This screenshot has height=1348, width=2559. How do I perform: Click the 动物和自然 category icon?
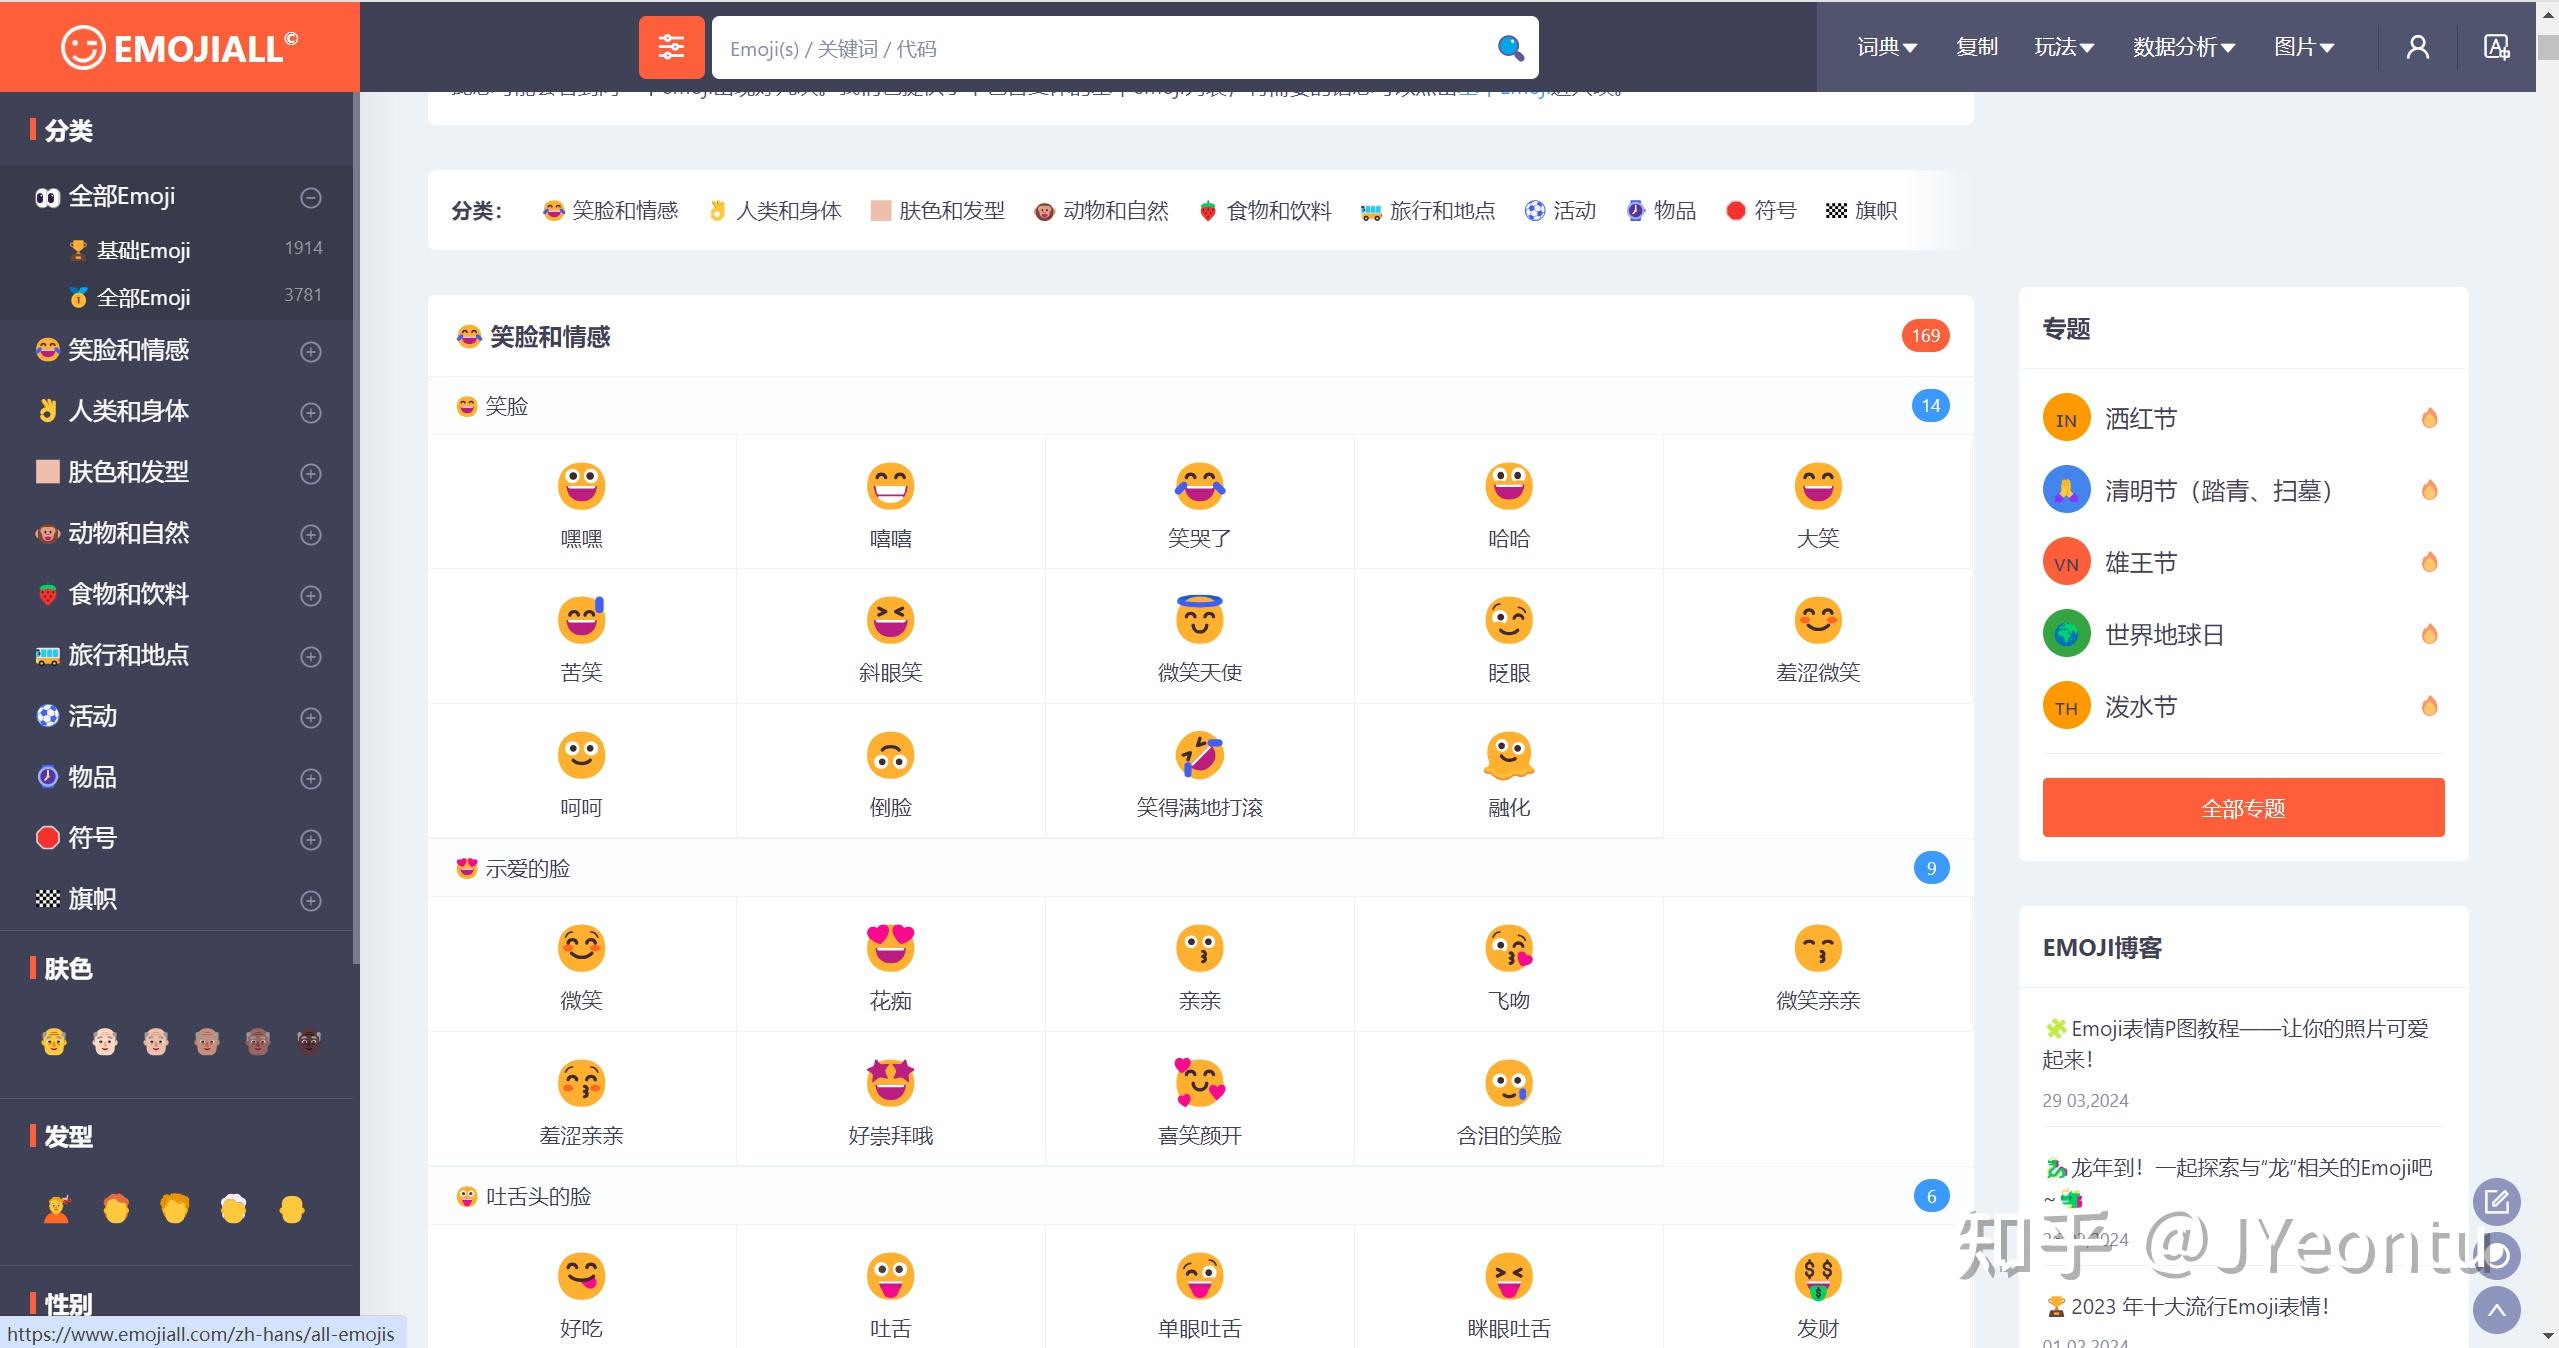point(46,534)
